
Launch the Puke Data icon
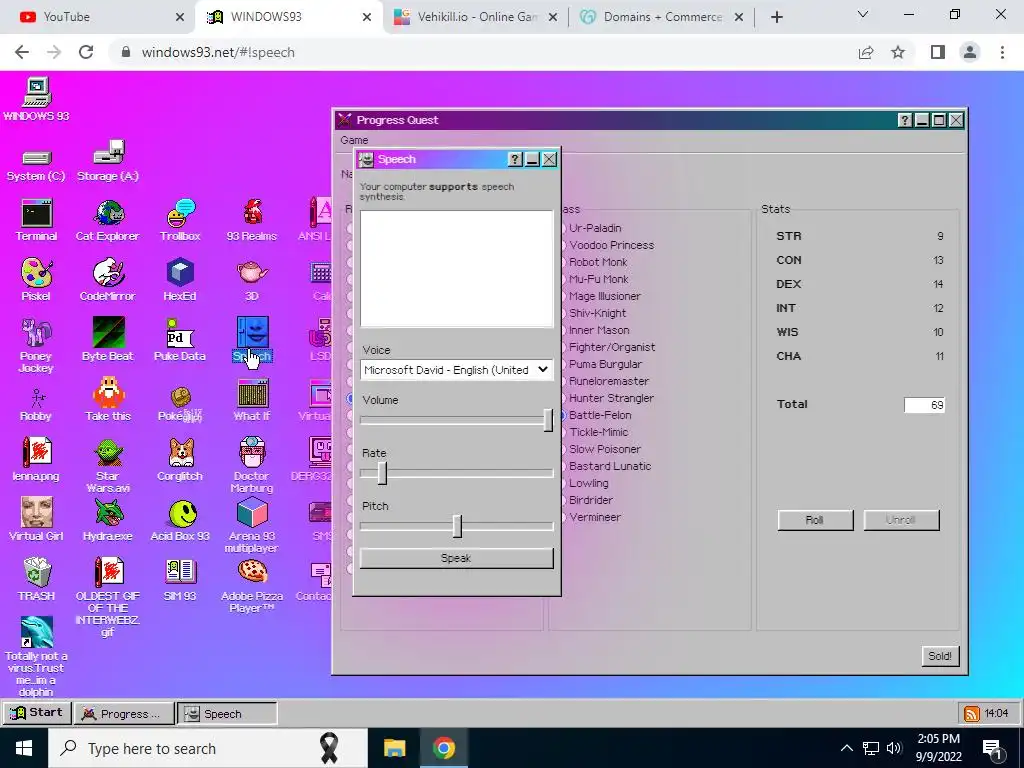coord(180,340)
